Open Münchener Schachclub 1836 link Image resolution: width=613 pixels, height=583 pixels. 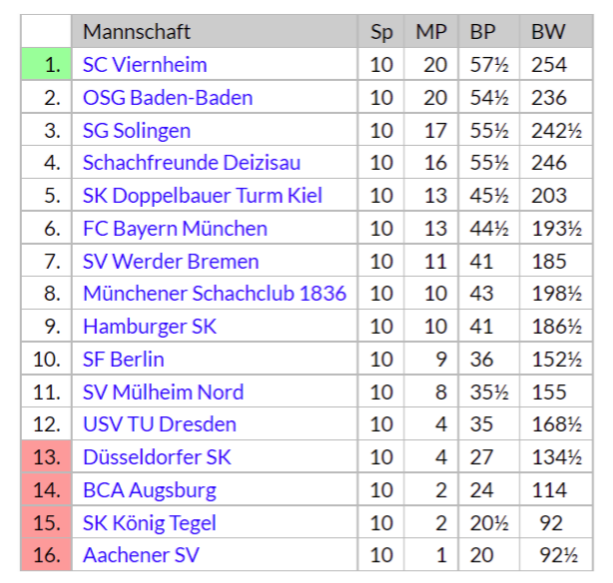[x=215, y=293]
